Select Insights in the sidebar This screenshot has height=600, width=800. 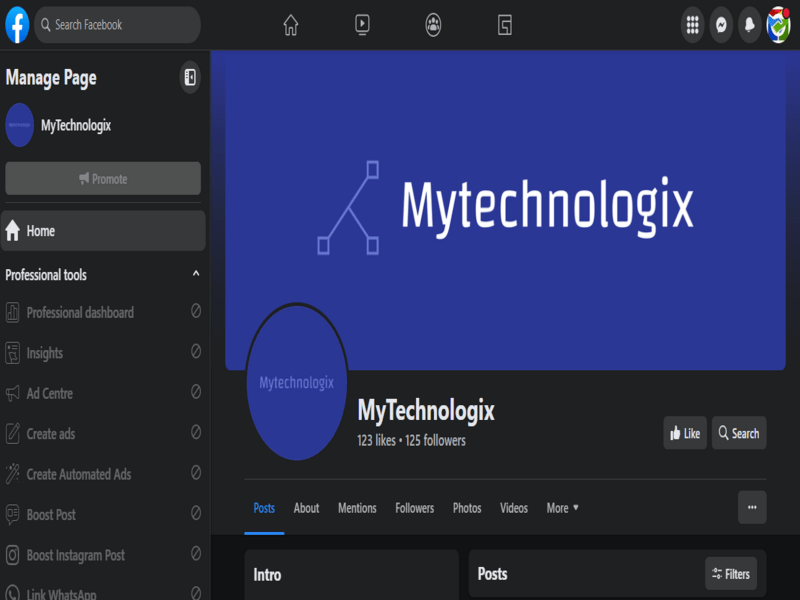pos(45,353)
